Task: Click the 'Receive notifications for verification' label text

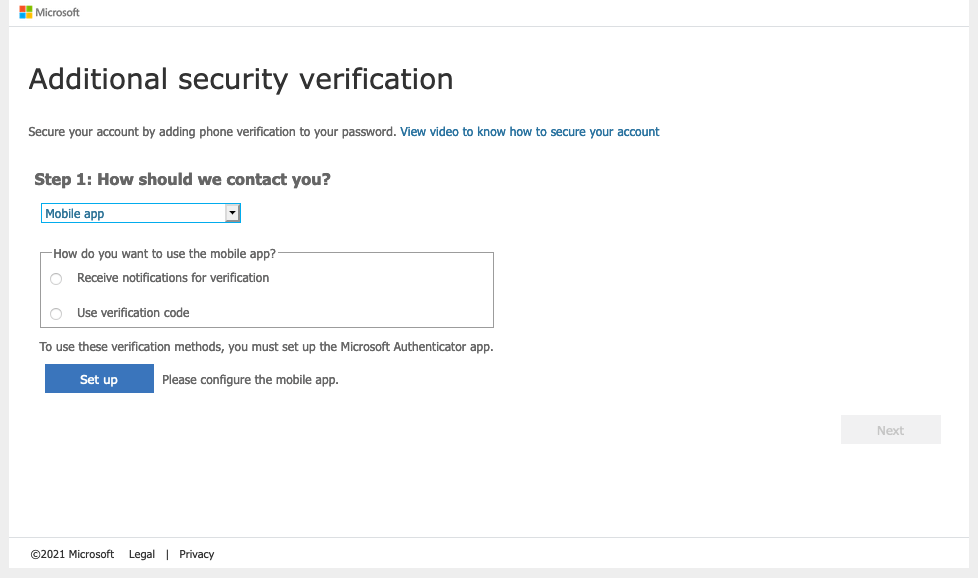Action: coord(173,278)
